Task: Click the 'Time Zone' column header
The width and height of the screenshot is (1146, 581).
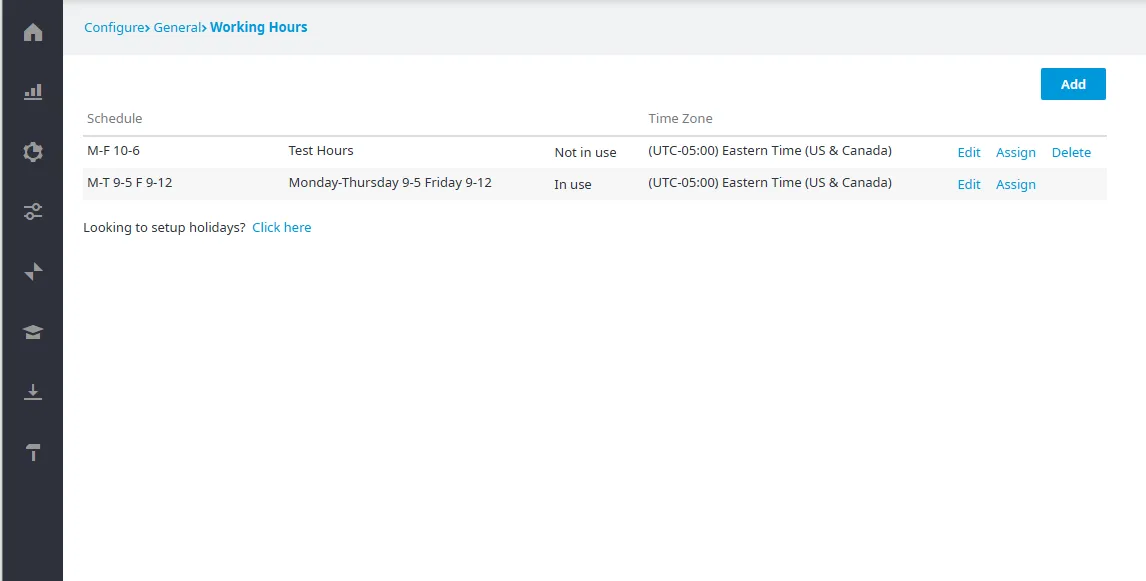Action: 680,118
